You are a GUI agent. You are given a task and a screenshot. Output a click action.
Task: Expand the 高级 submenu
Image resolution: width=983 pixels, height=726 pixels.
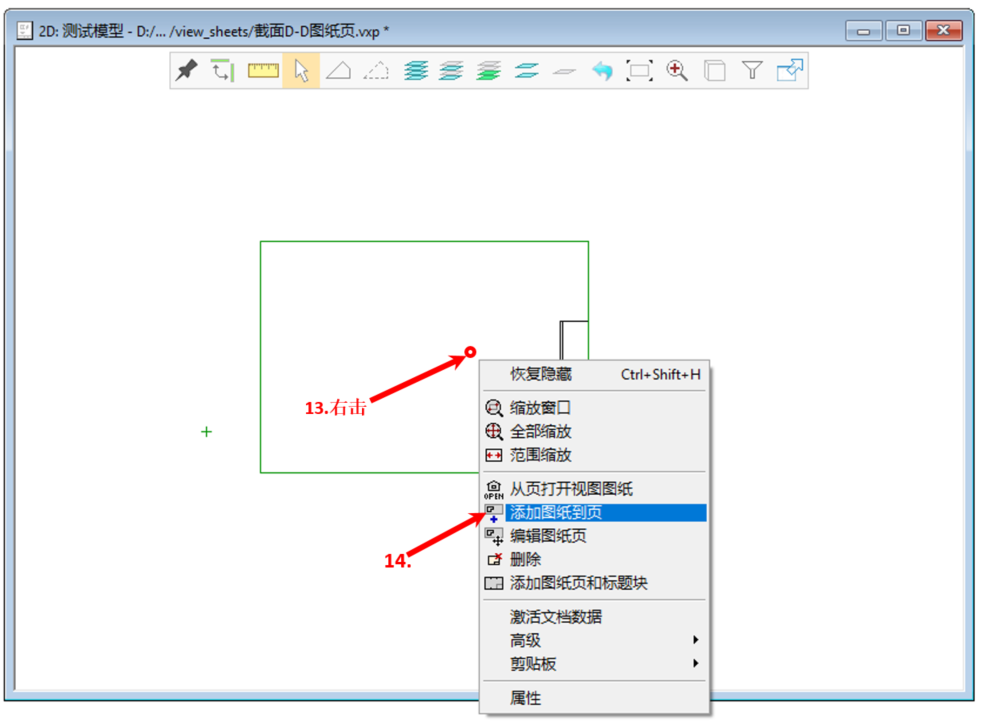[594, 640]
